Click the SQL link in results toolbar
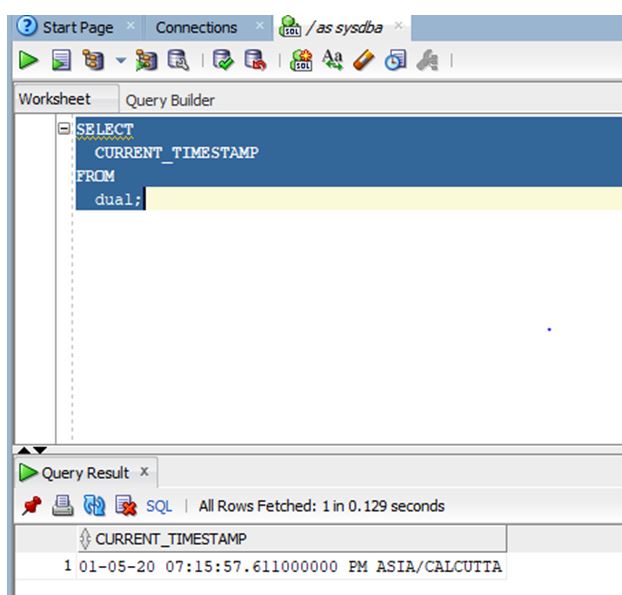The image size is (622, 595). point(159,506)
